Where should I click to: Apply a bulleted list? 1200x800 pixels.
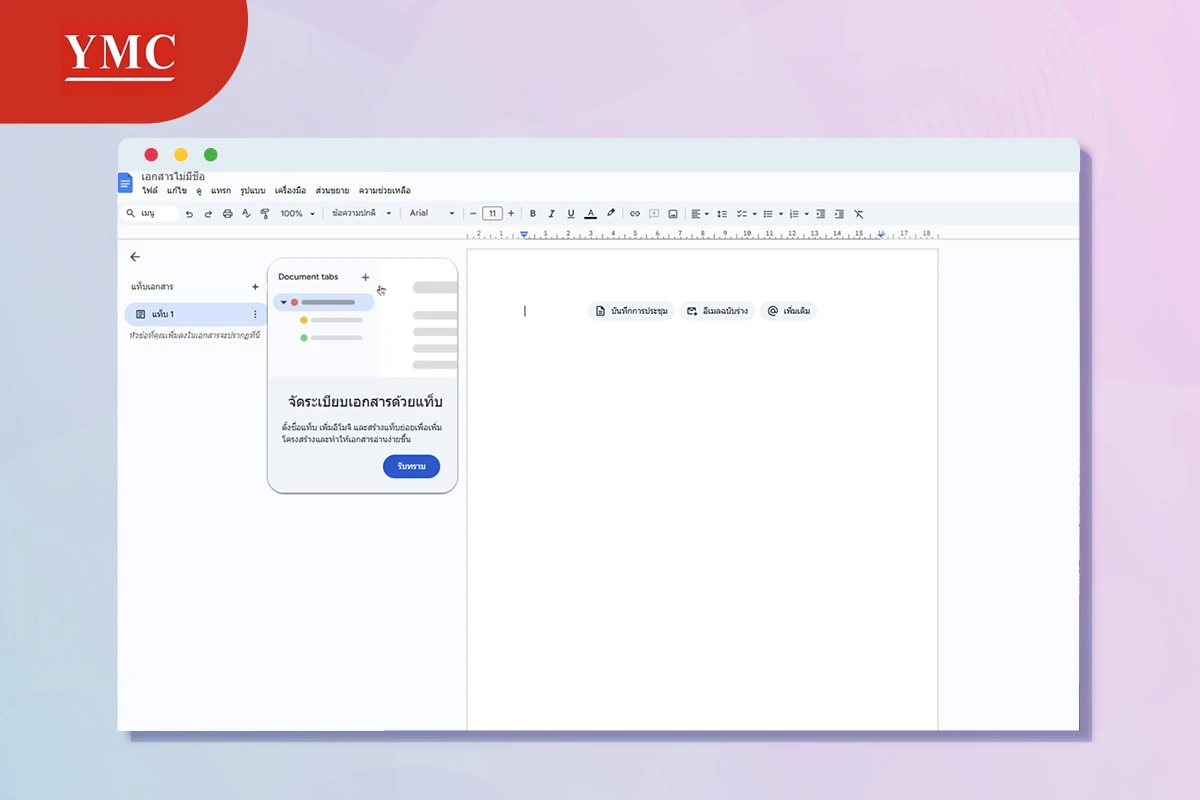(x=768, y=213)
